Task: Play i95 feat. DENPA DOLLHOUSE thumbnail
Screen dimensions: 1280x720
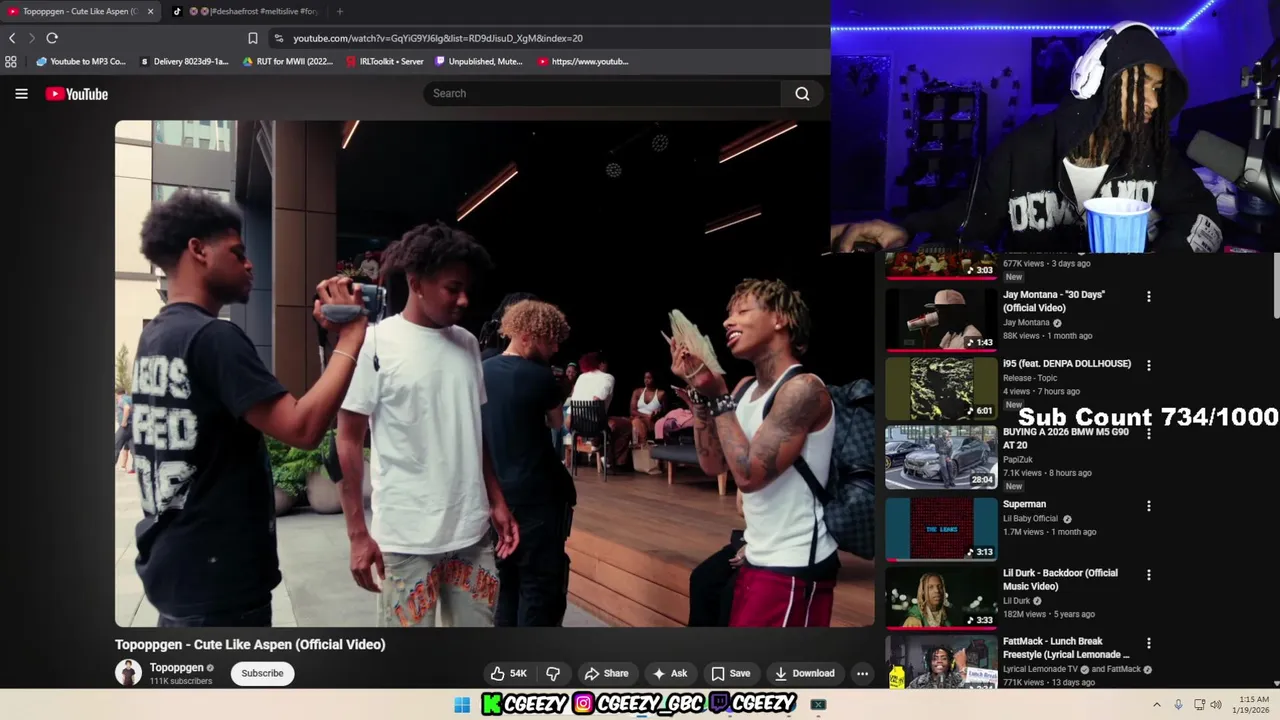Action: (x=941, y=389)
